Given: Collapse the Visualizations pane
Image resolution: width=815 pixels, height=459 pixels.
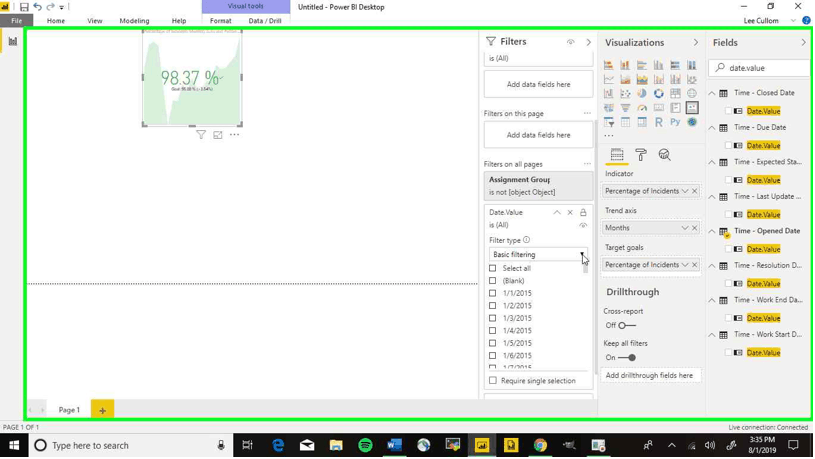Looking at the screenshot, I should coord(696,43).
